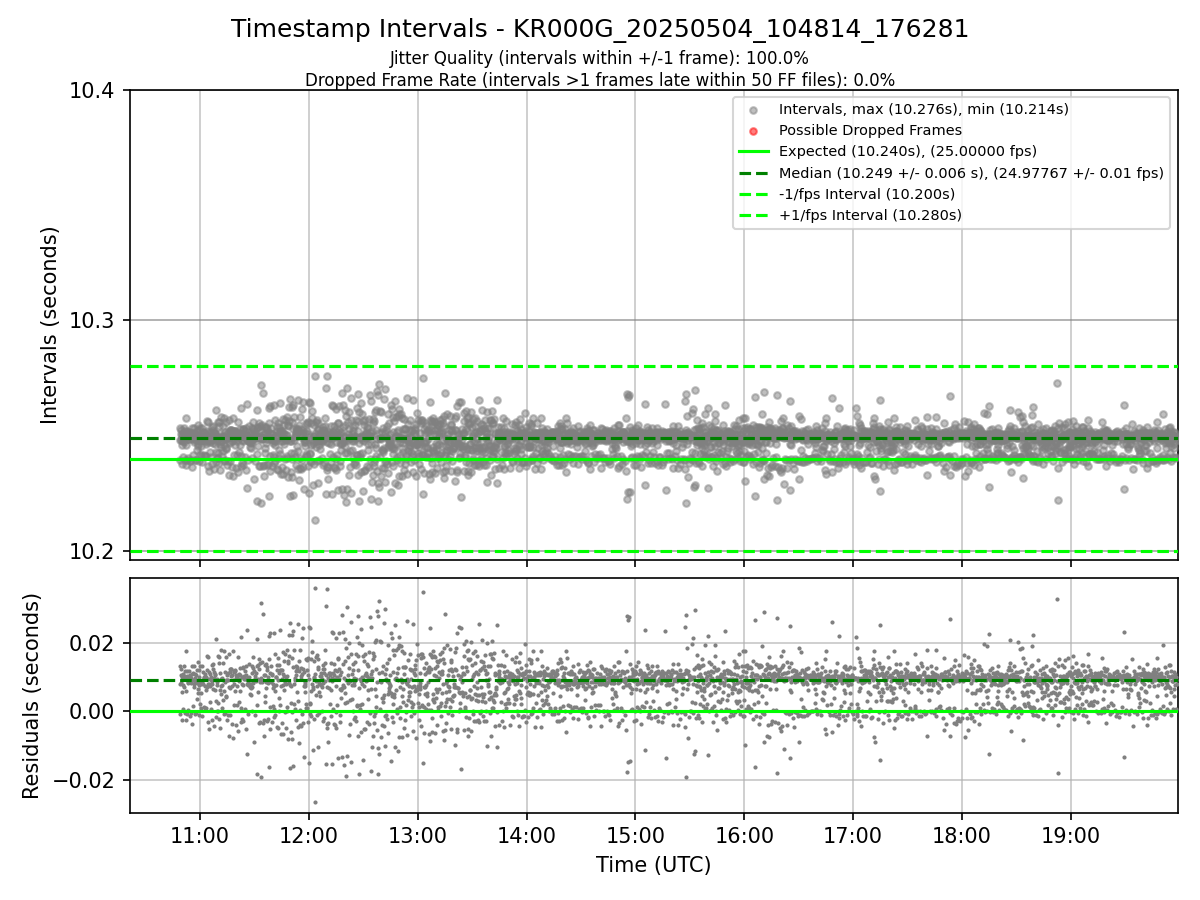Screen dimensions: 1200x900
Task: Select legend entry Possible Dropped Frames
Action: [870, 130]
